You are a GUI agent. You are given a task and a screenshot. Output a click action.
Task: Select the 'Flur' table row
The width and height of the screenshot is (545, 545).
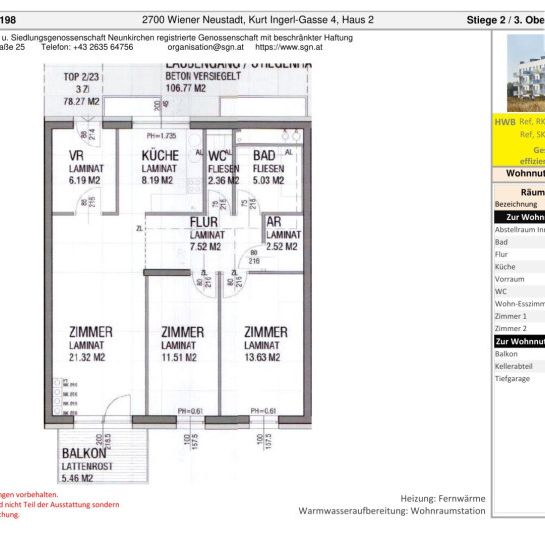pos(520,254)
